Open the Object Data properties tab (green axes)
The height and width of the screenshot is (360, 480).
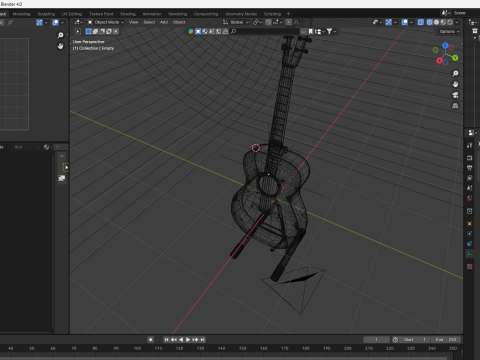coord(470,254)
